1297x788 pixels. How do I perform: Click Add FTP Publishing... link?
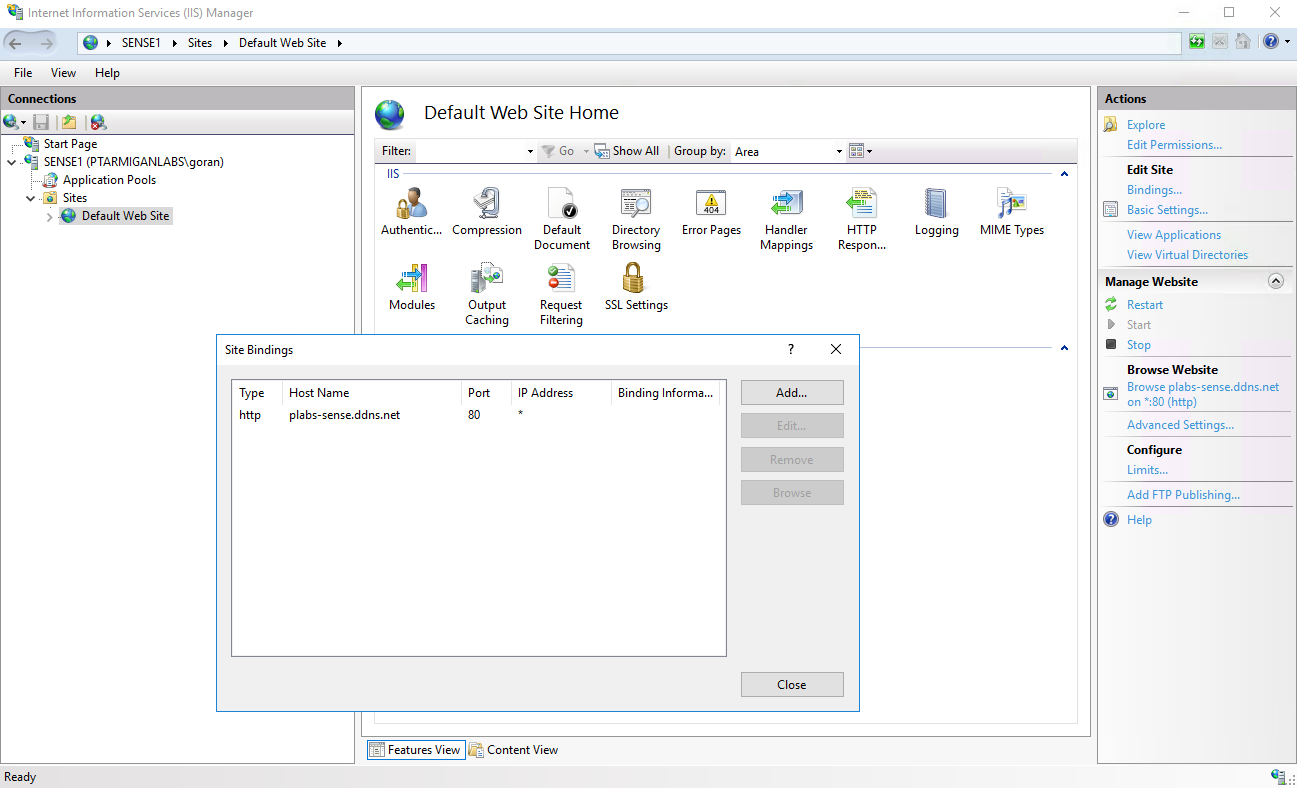1183,495
